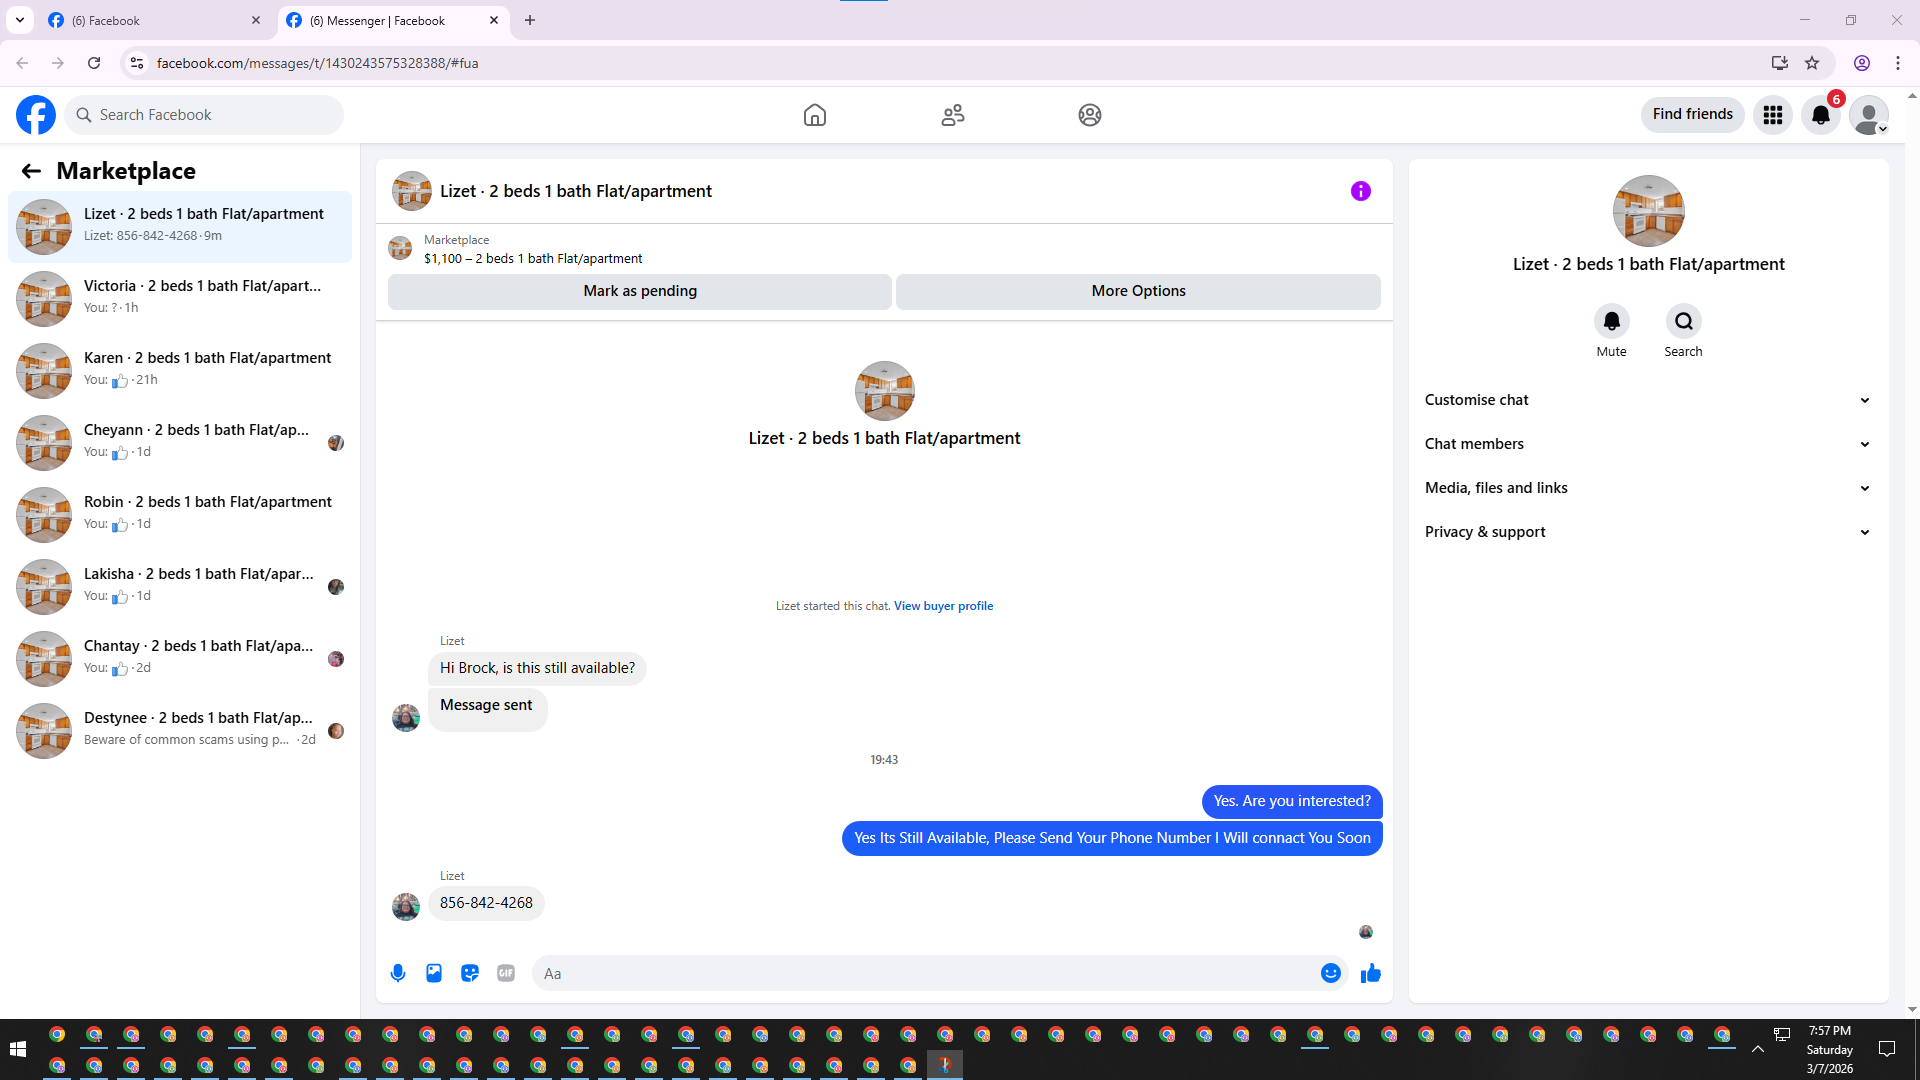Click the browser address bar URL
The image size is (1920, 1080).
pos(318,63)
